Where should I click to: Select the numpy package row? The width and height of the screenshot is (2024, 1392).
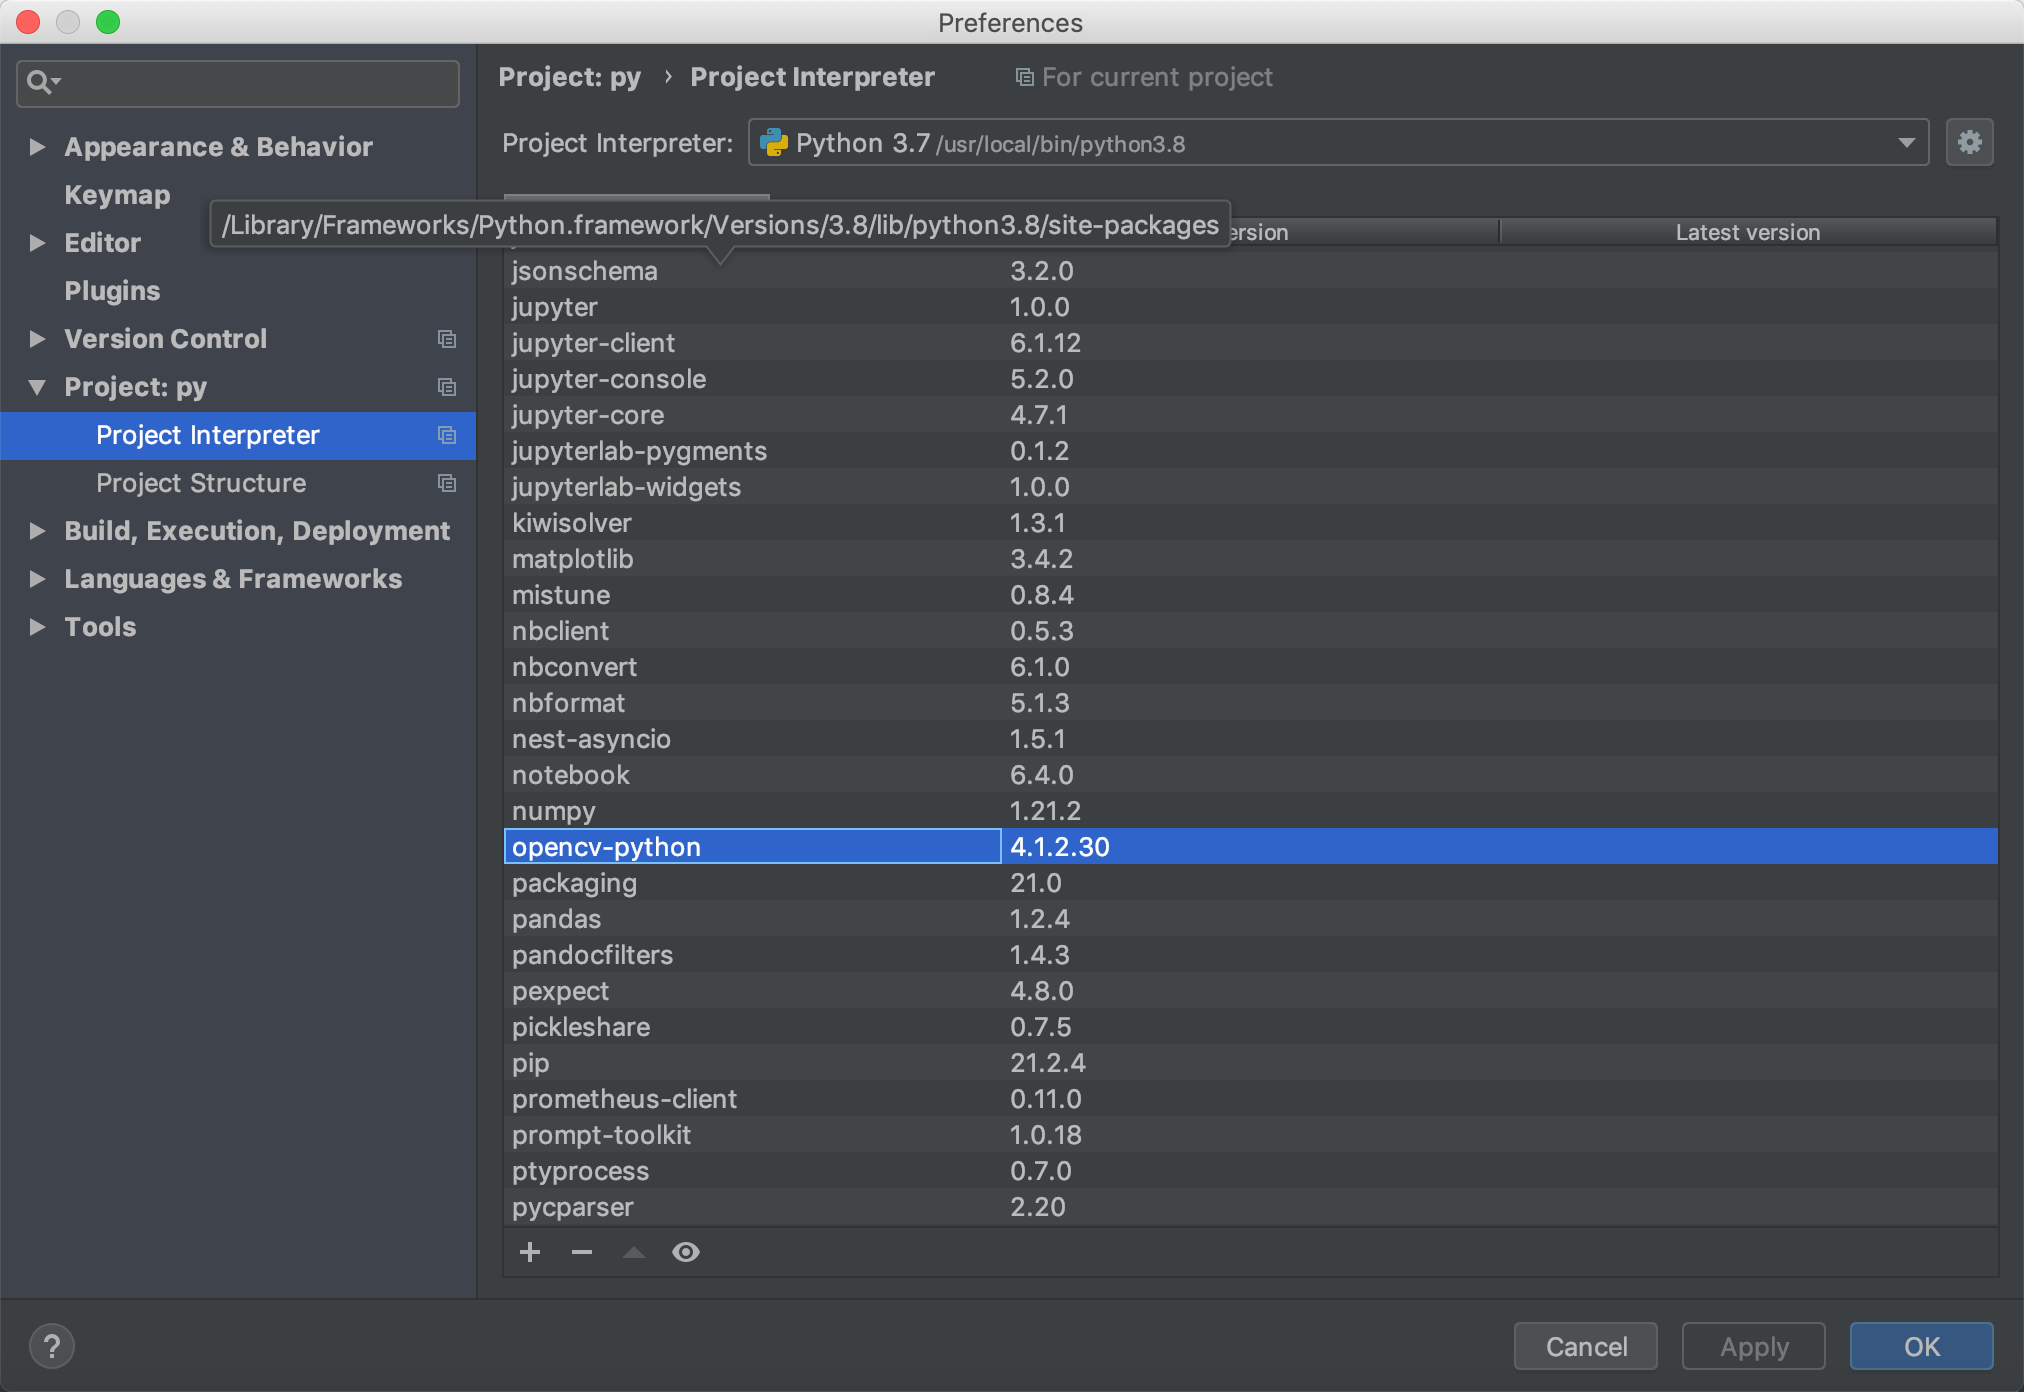1250,811
